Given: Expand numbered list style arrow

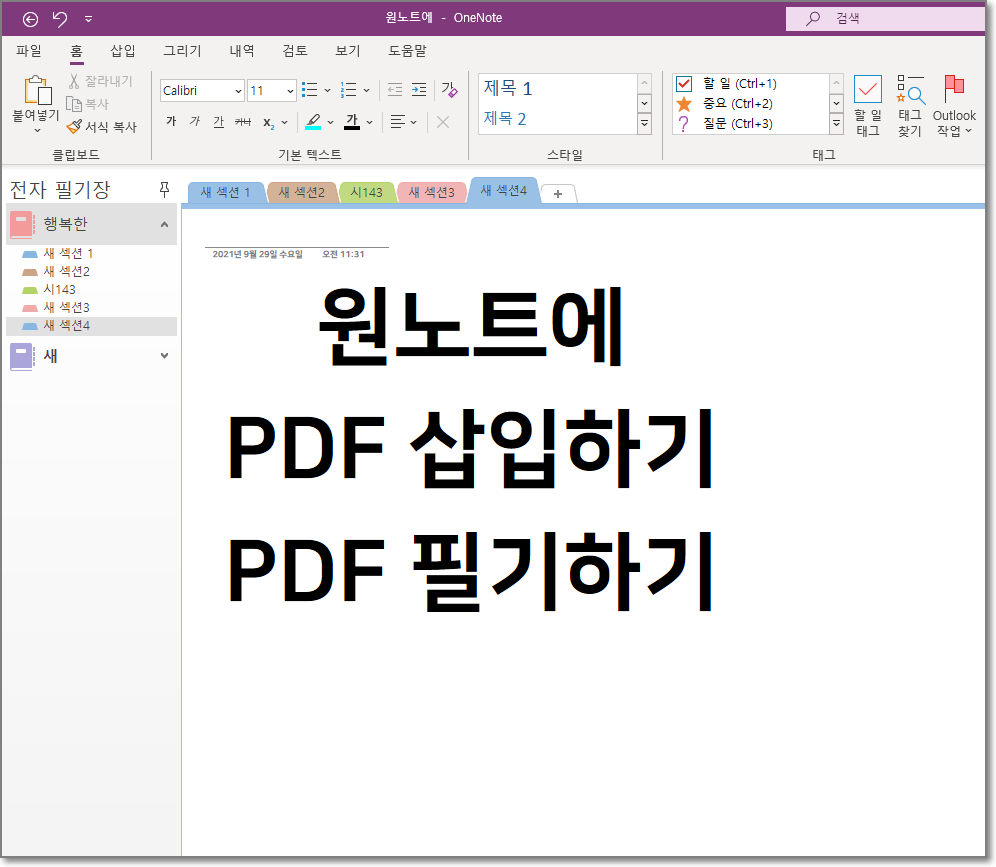Looking at the screenshot, I should pyautogui.click(x=367, y=91).
